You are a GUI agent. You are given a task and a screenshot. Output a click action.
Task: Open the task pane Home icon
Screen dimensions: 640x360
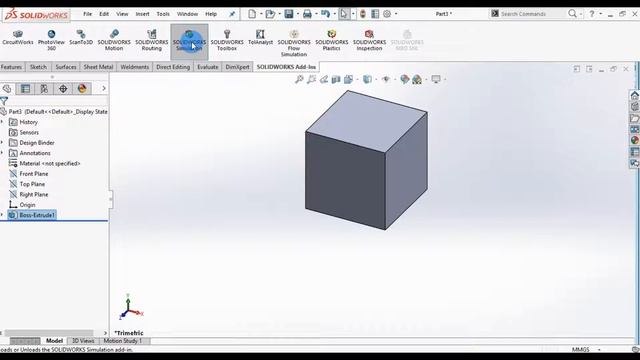click(635, 96)
